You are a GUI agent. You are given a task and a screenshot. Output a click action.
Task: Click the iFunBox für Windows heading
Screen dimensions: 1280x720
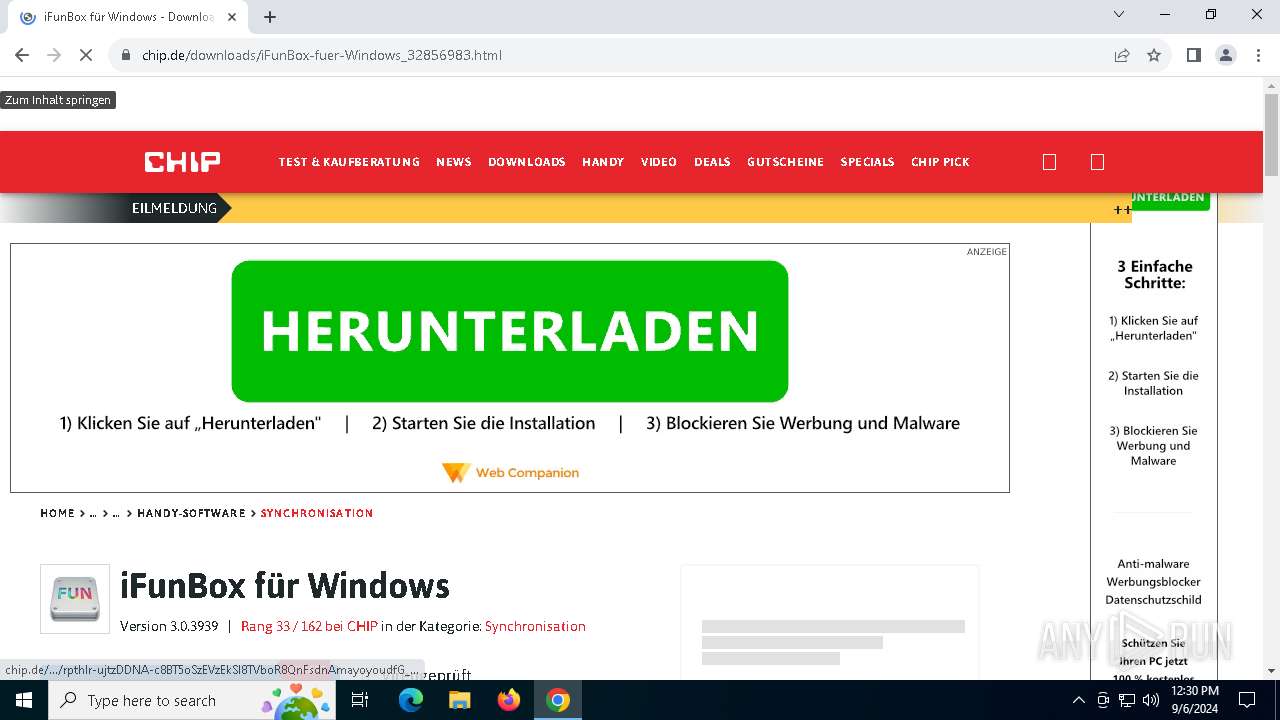(x=285, y=585)
